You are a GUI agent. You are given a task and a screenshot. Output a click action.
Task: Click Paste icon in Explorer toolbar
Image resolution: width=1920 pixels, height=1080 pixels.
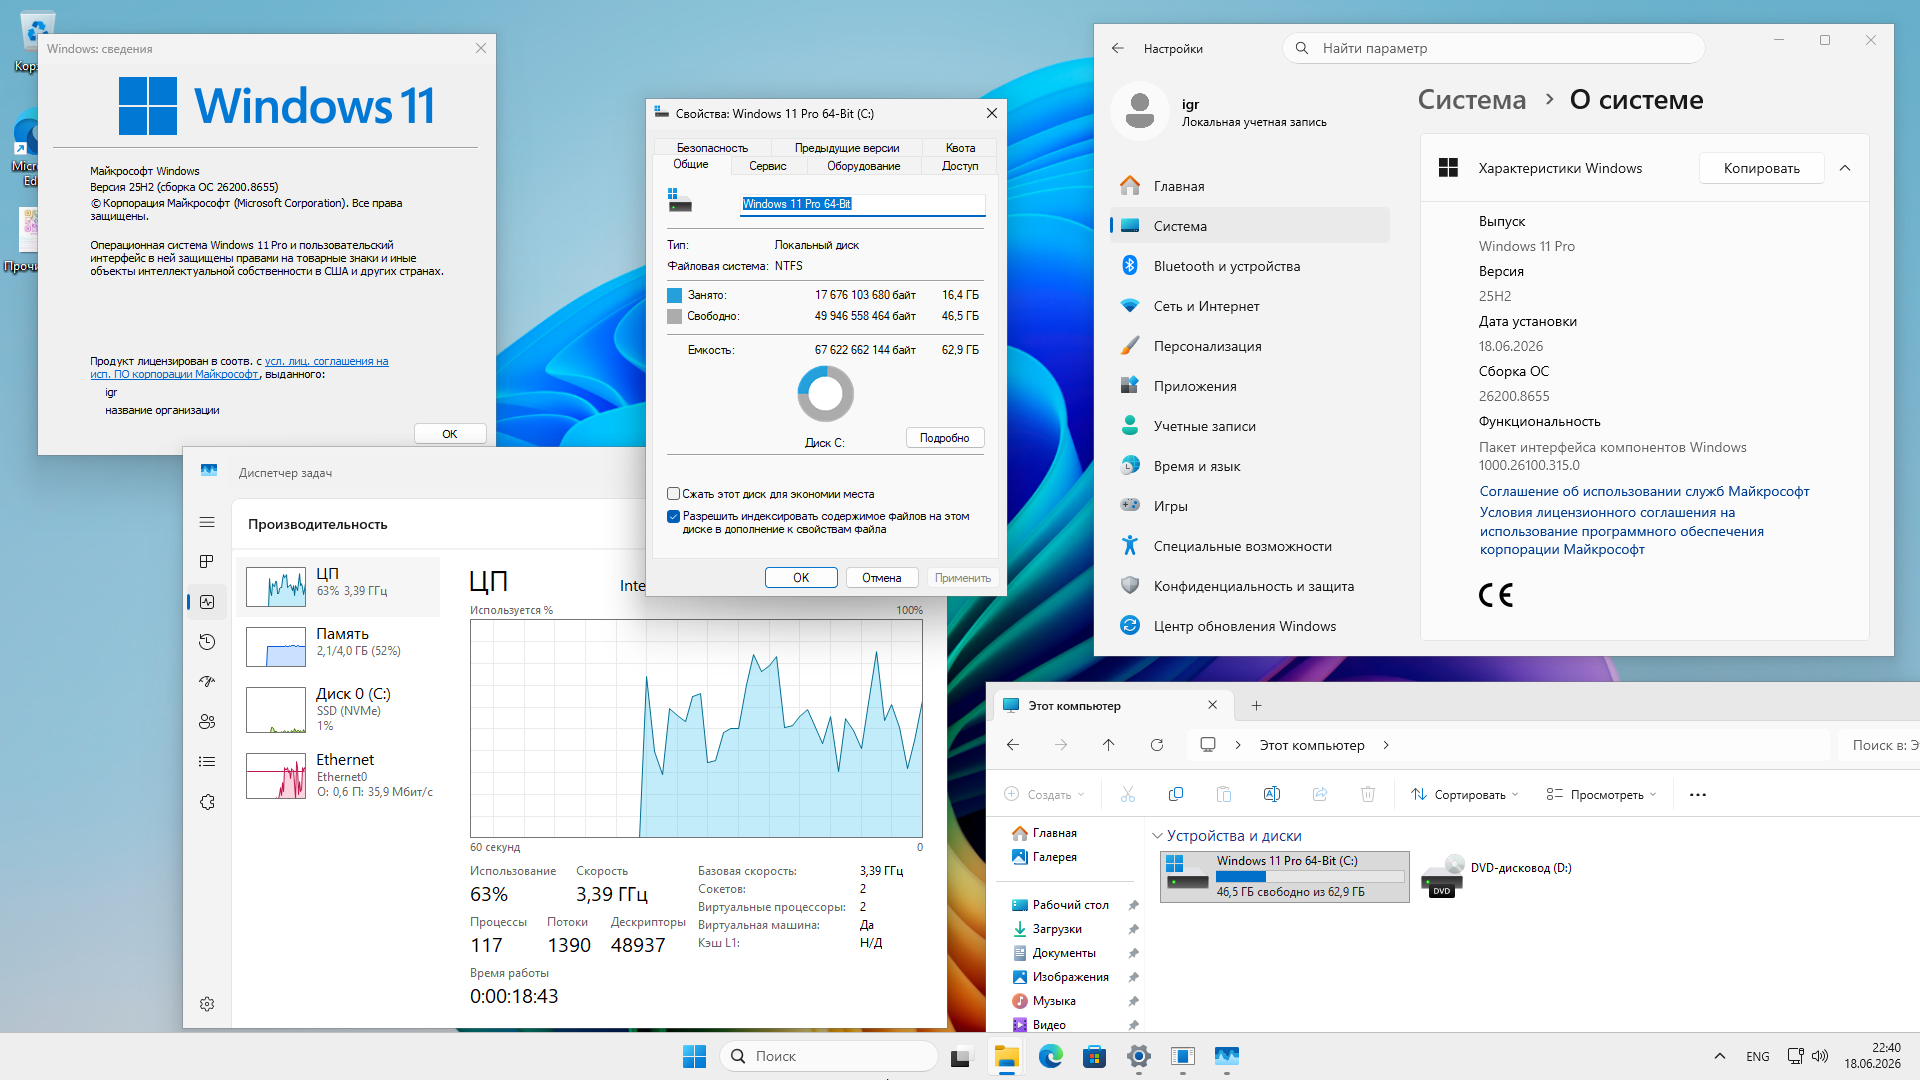1224,794
